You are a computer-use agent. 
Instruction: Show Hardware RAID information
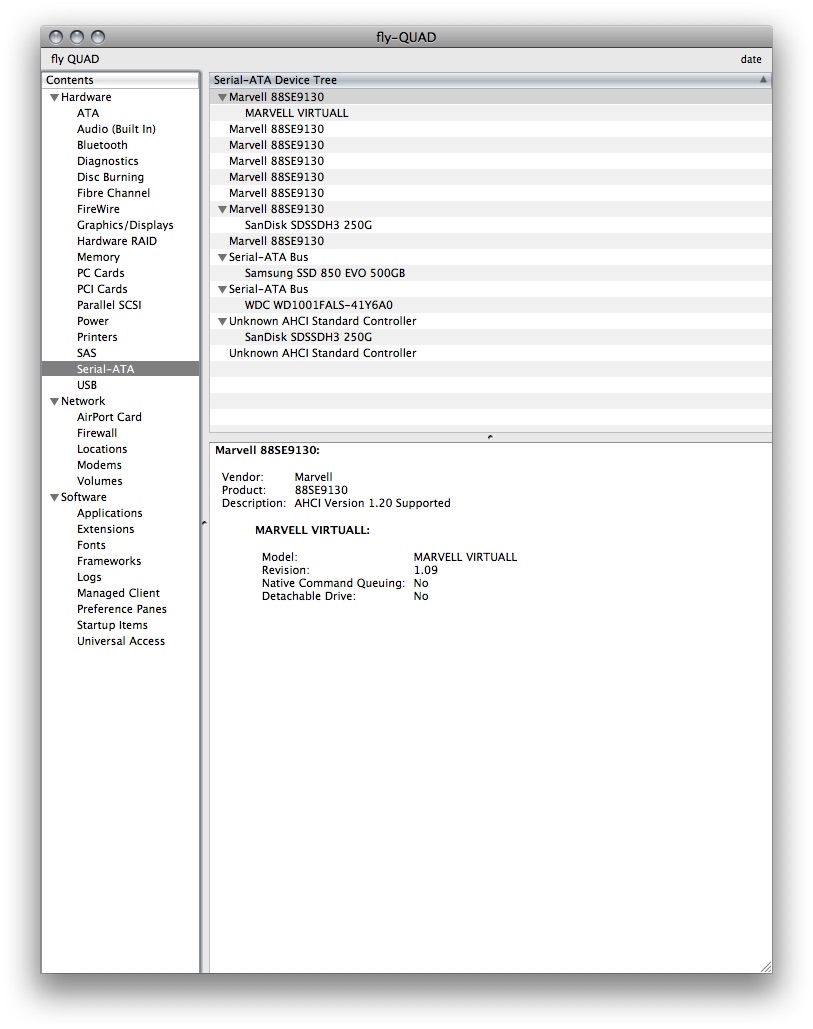pyautogui.click(x=117, y=241)
